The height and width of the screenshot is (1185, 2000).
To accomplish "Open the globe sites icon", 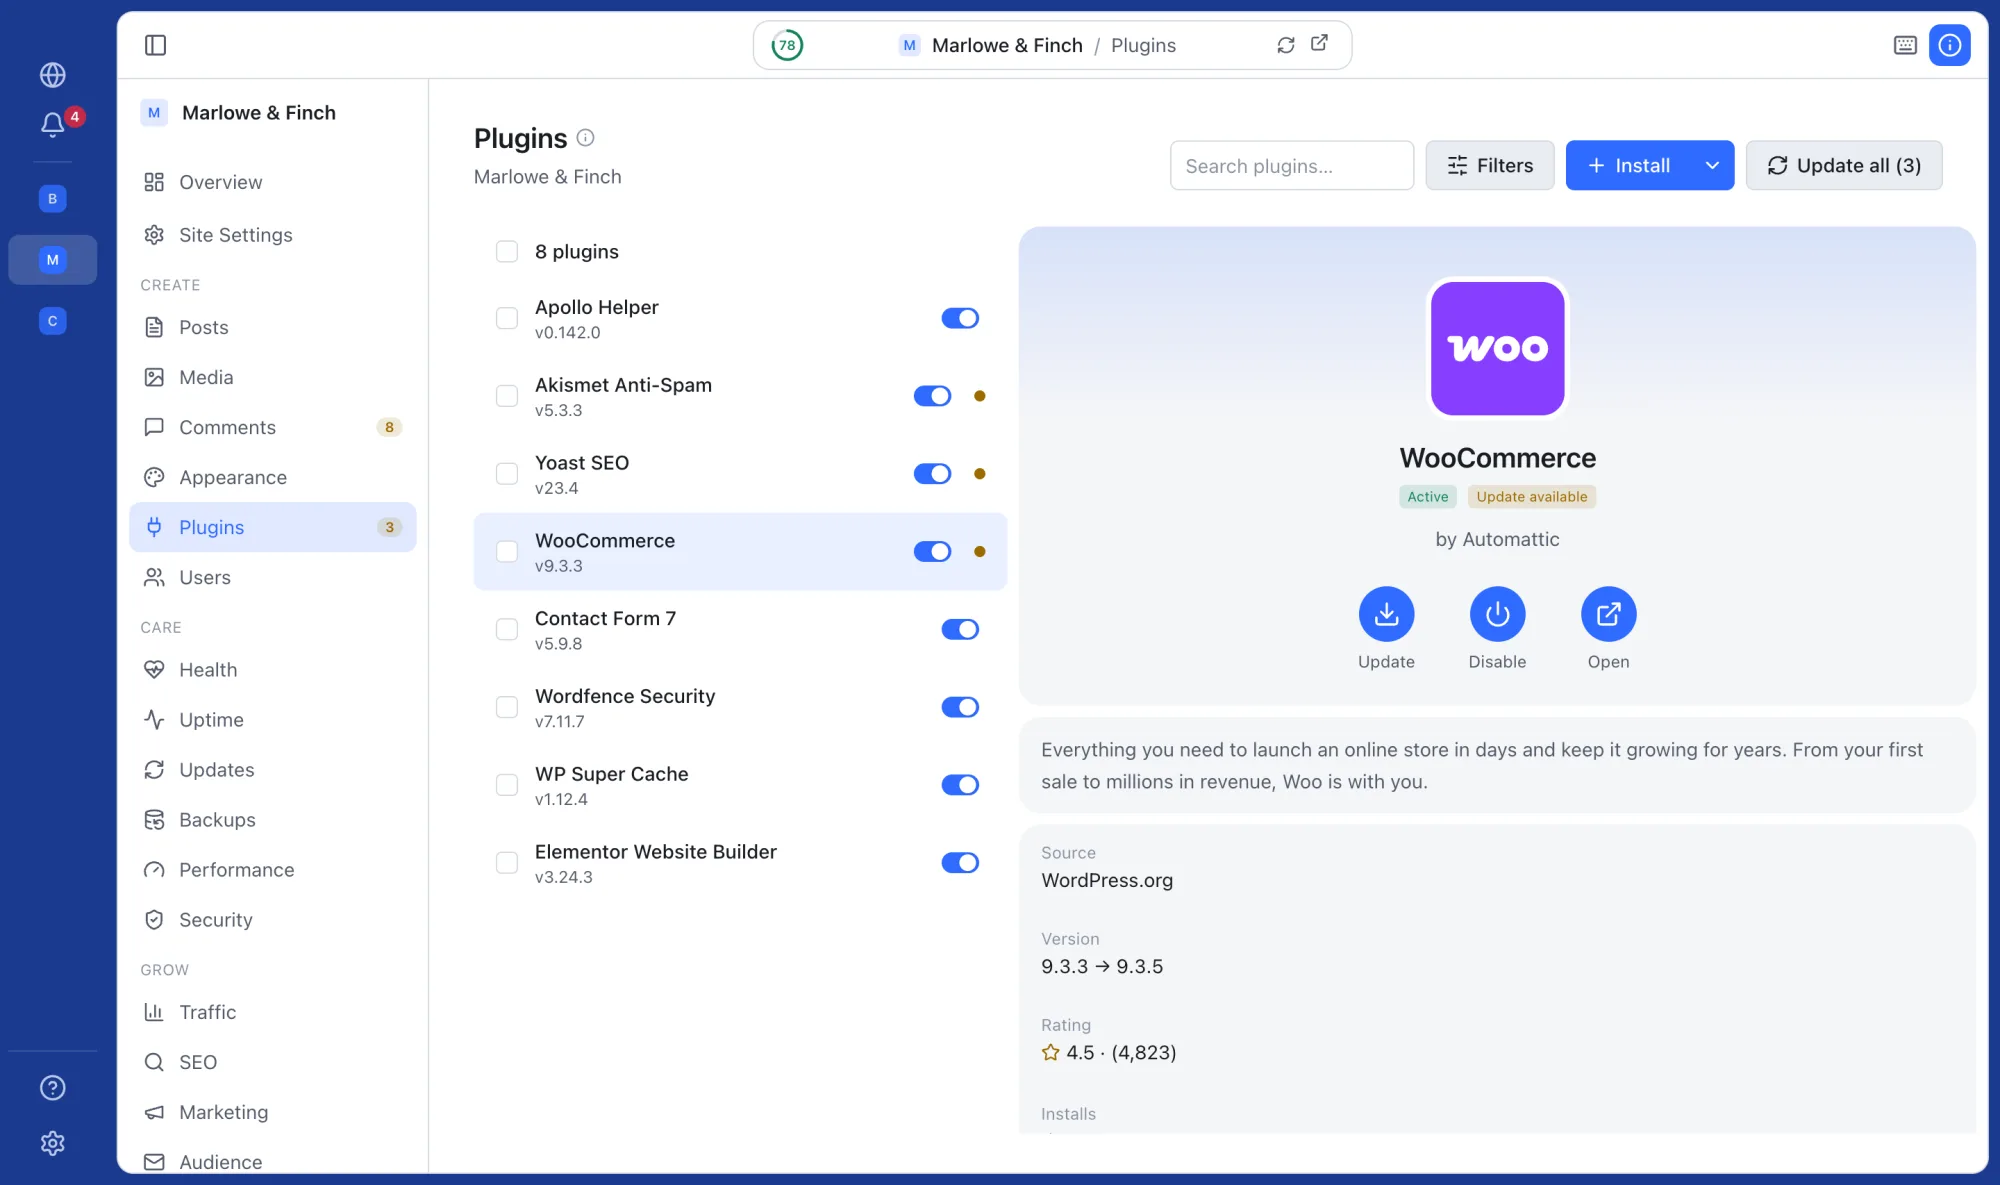I will [x=53, y=75].
